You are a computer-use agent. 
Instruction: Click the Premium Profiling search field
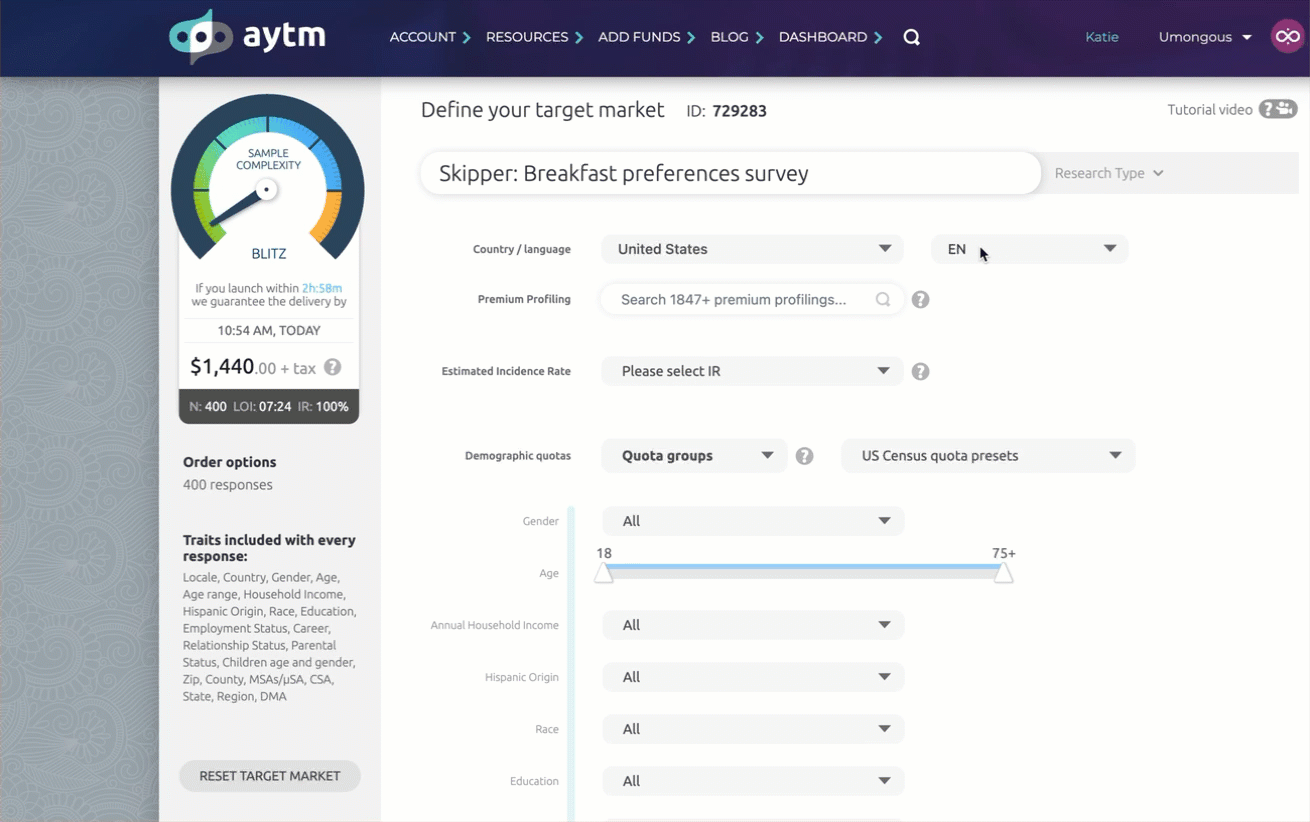[740, 300]
